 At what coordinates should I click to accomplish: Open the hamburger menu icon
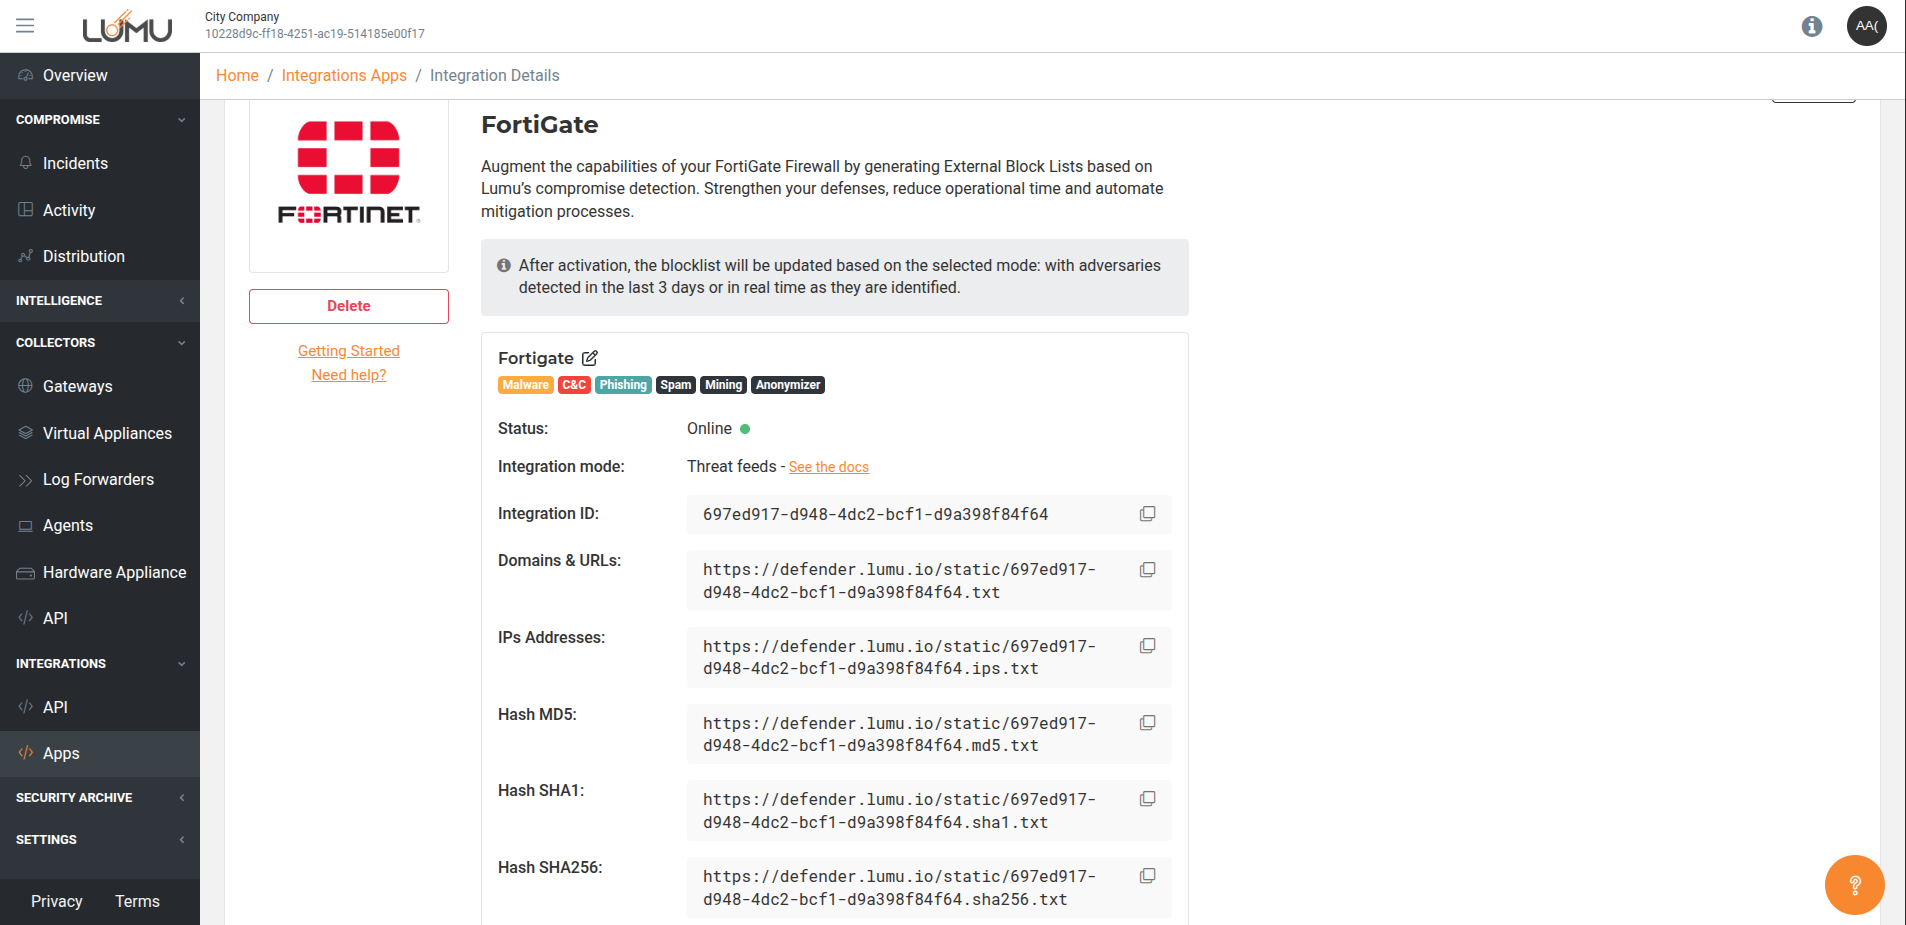point(25,26)
